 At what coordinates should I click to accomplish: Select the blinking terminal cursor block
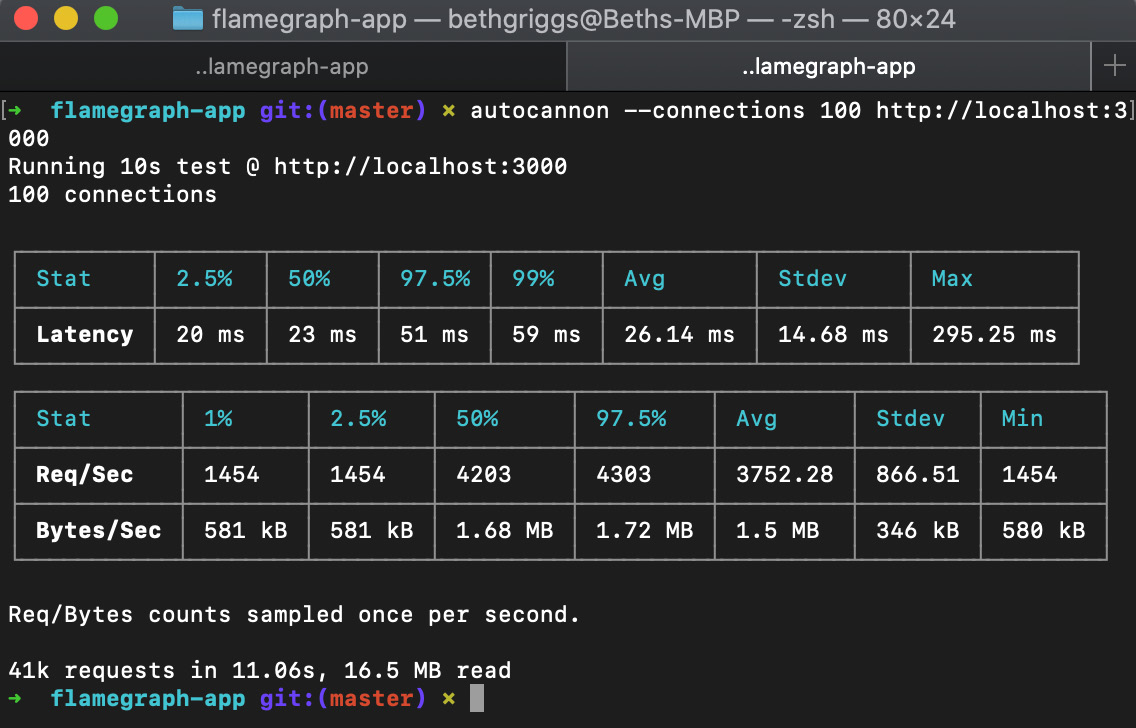(475, 697)
